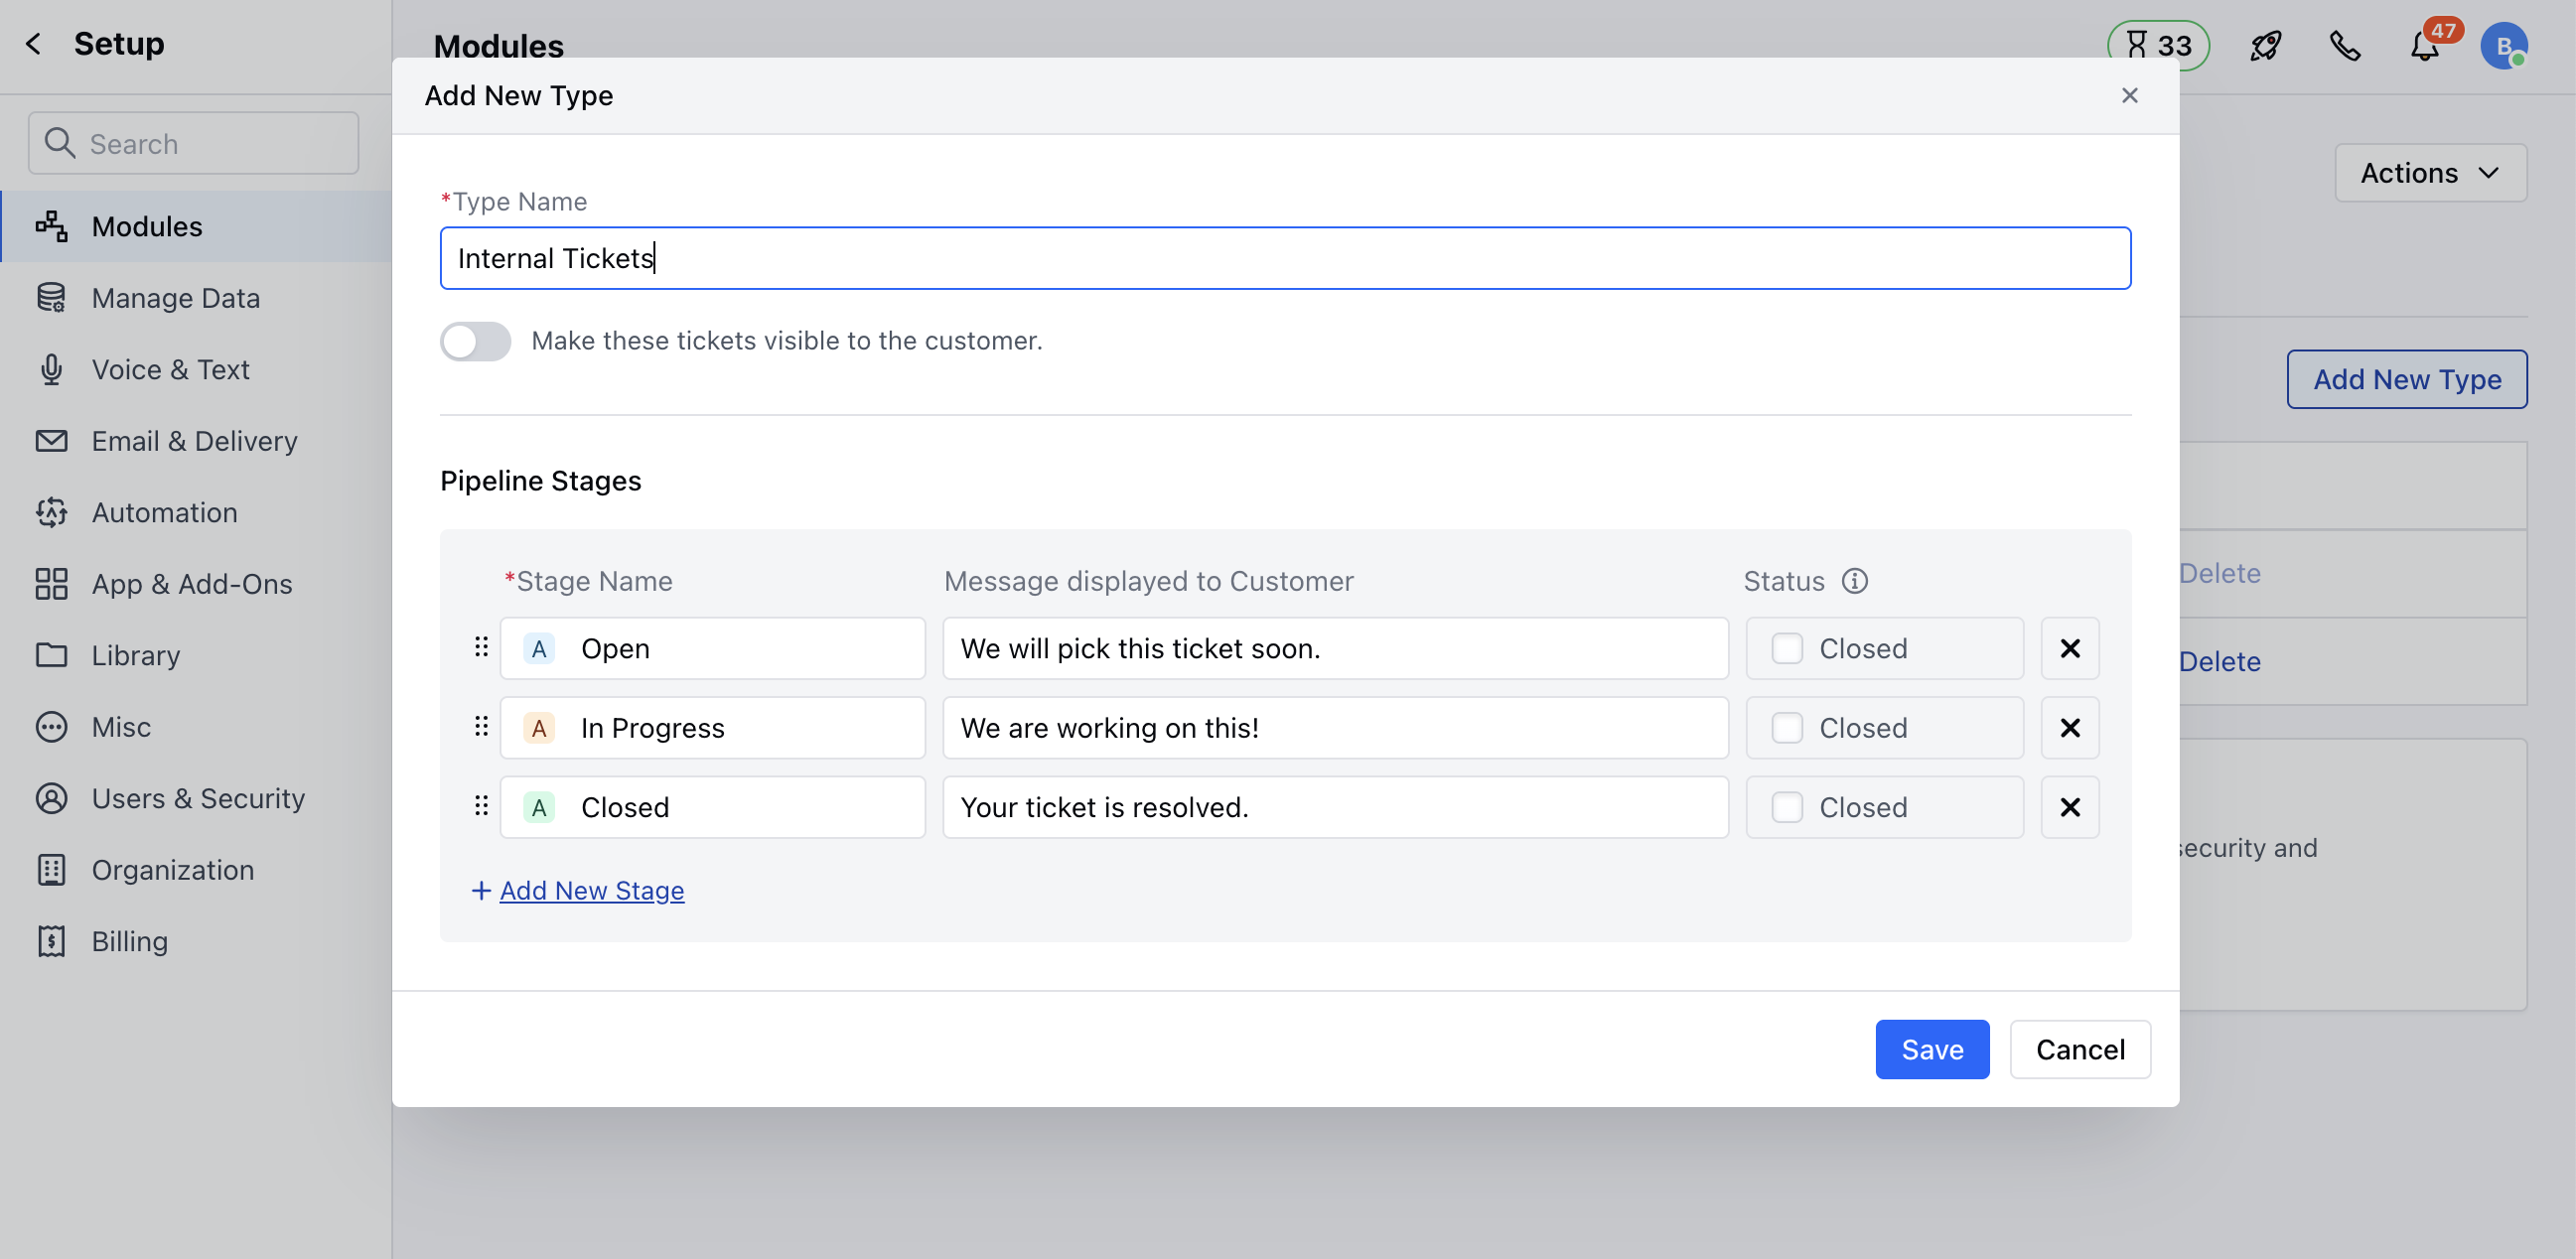Go to the Users & Security section
Viewport: 2576px width, 1259px height.
pos(198,798)
